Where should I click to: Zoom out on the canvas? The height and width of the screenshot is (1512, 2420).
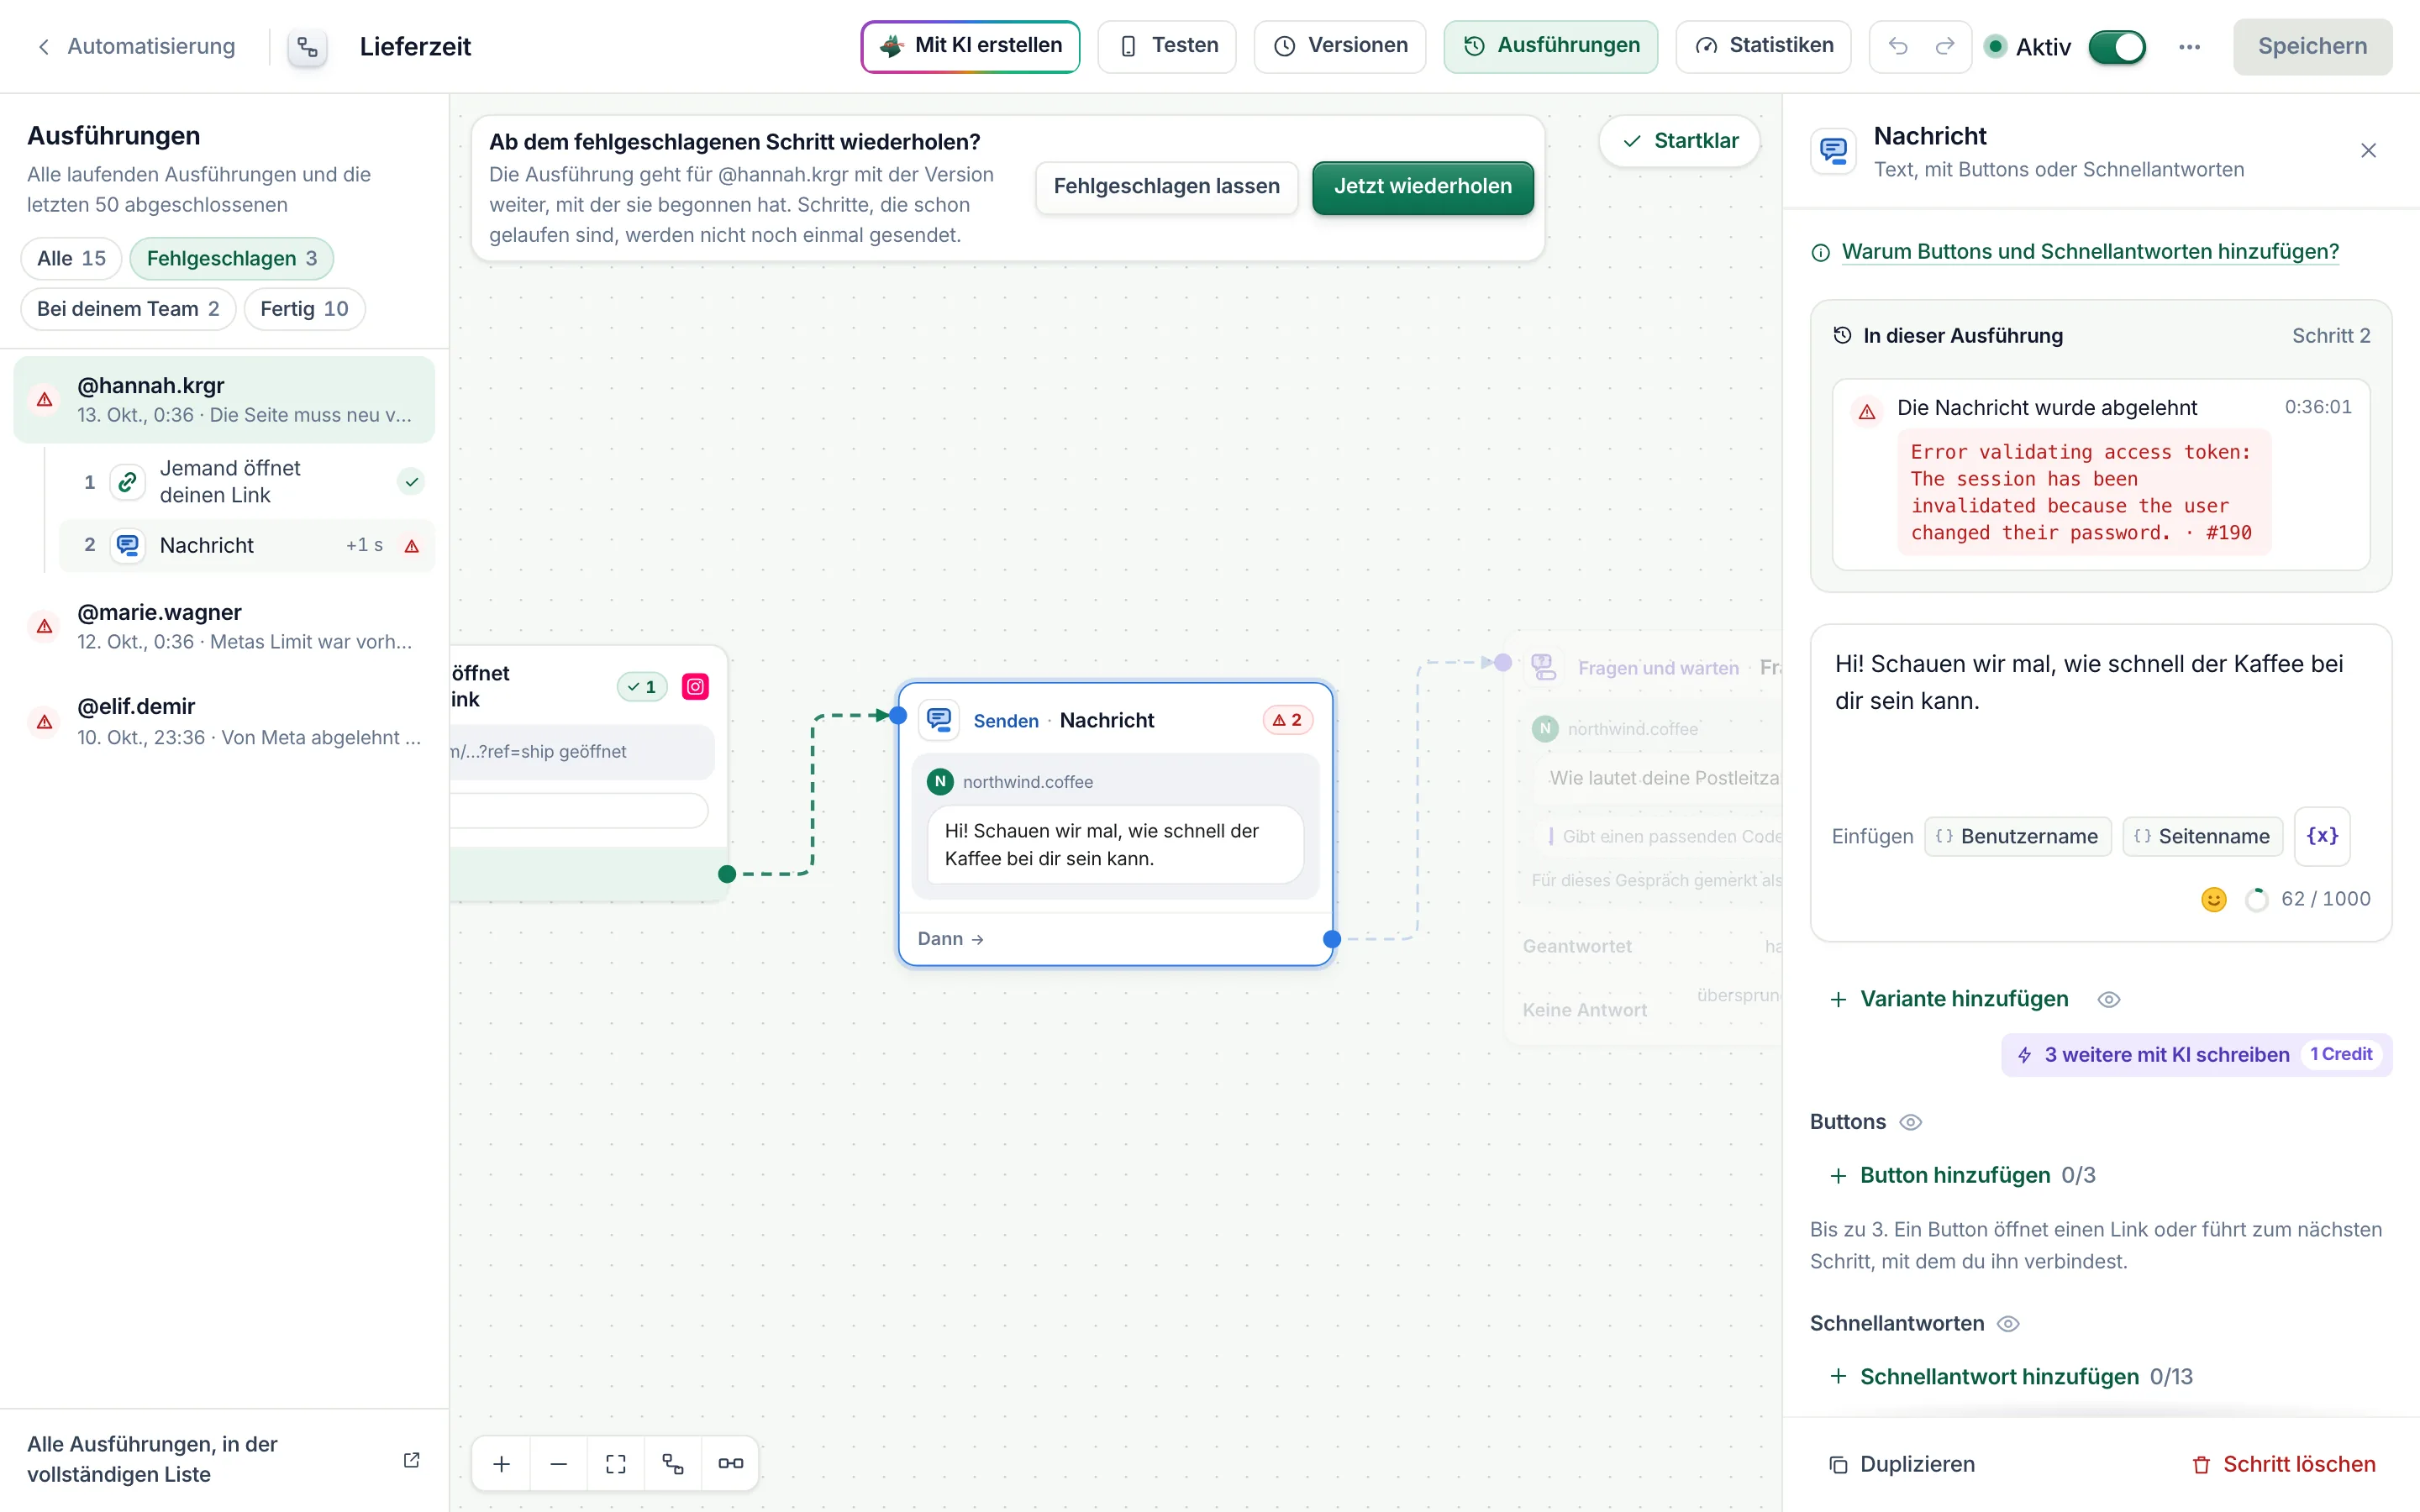(559, 1463)
